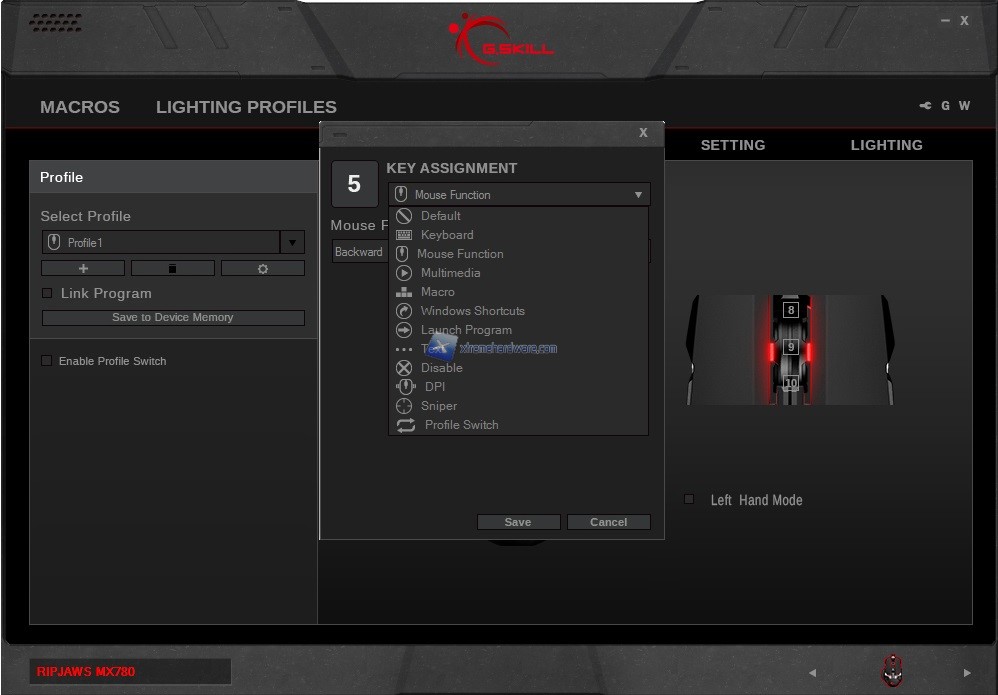This screenshot has width=998, height=695.
Task: Go to previous device with left arrow
Action: click(x=812, y=673)
